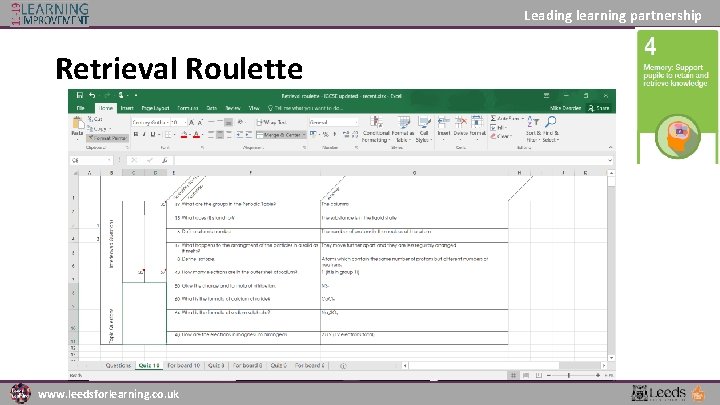
Task: Click the Format cells icon
Action: point(477,122)
